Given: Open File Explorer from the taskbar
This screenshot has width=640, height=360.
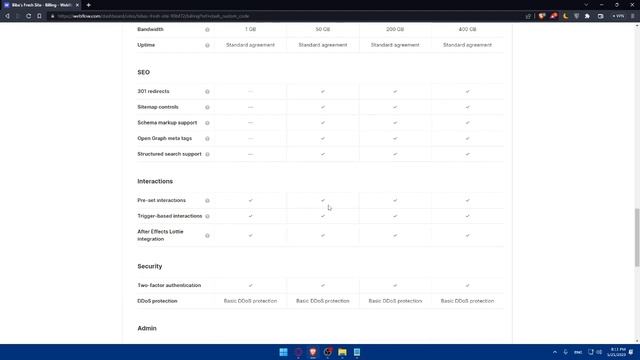Looking at the screenshot, I should pyautogui.click(x=342, y=352).
